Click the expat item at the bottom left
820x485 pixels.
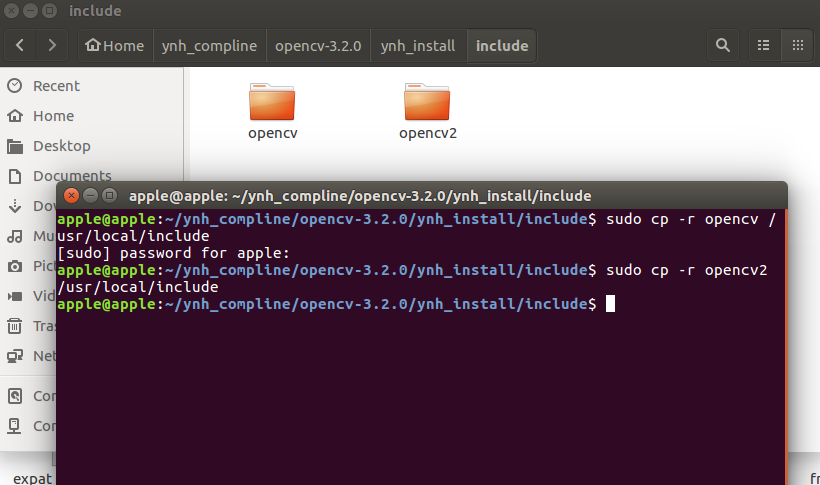[x=32, y=478]
